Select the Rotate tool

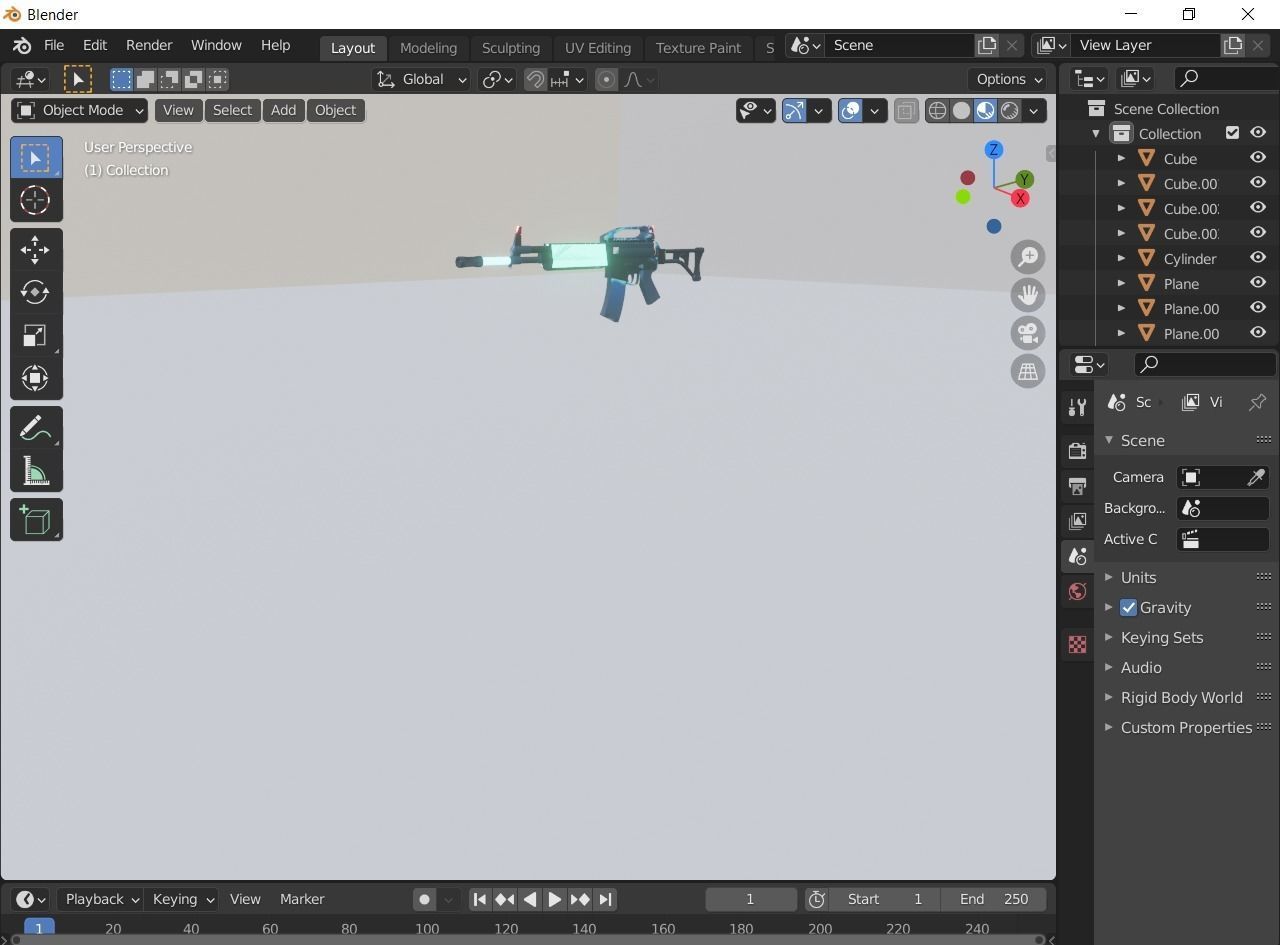[35, 292]
